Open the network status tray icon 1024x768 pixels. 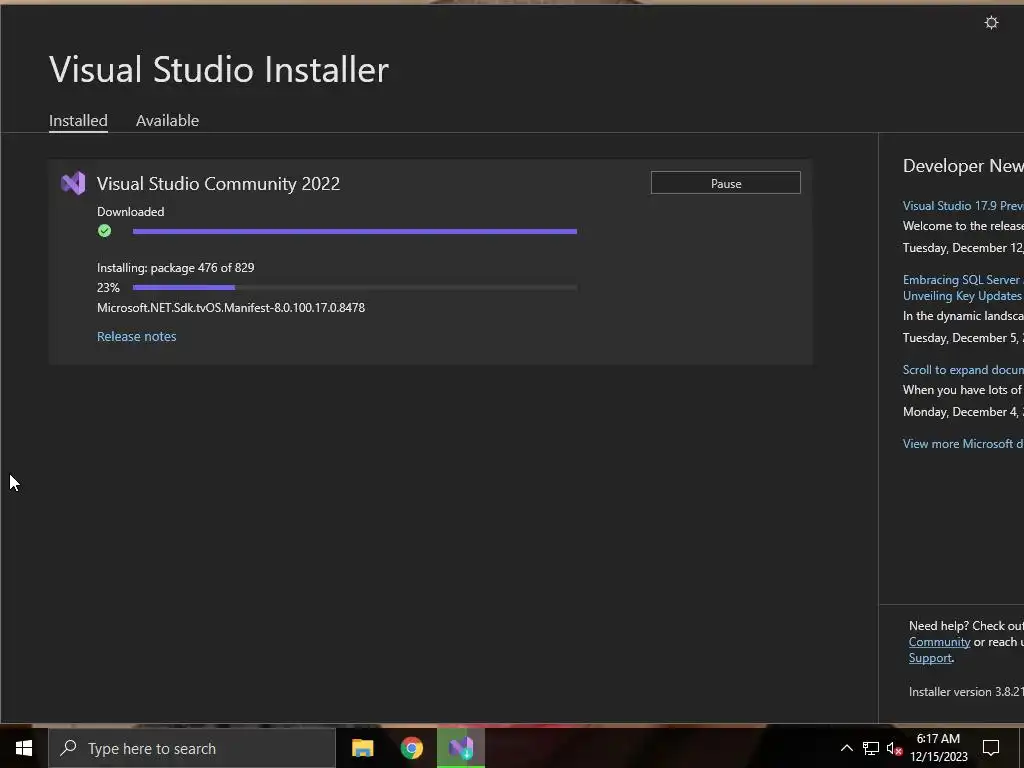871,748
